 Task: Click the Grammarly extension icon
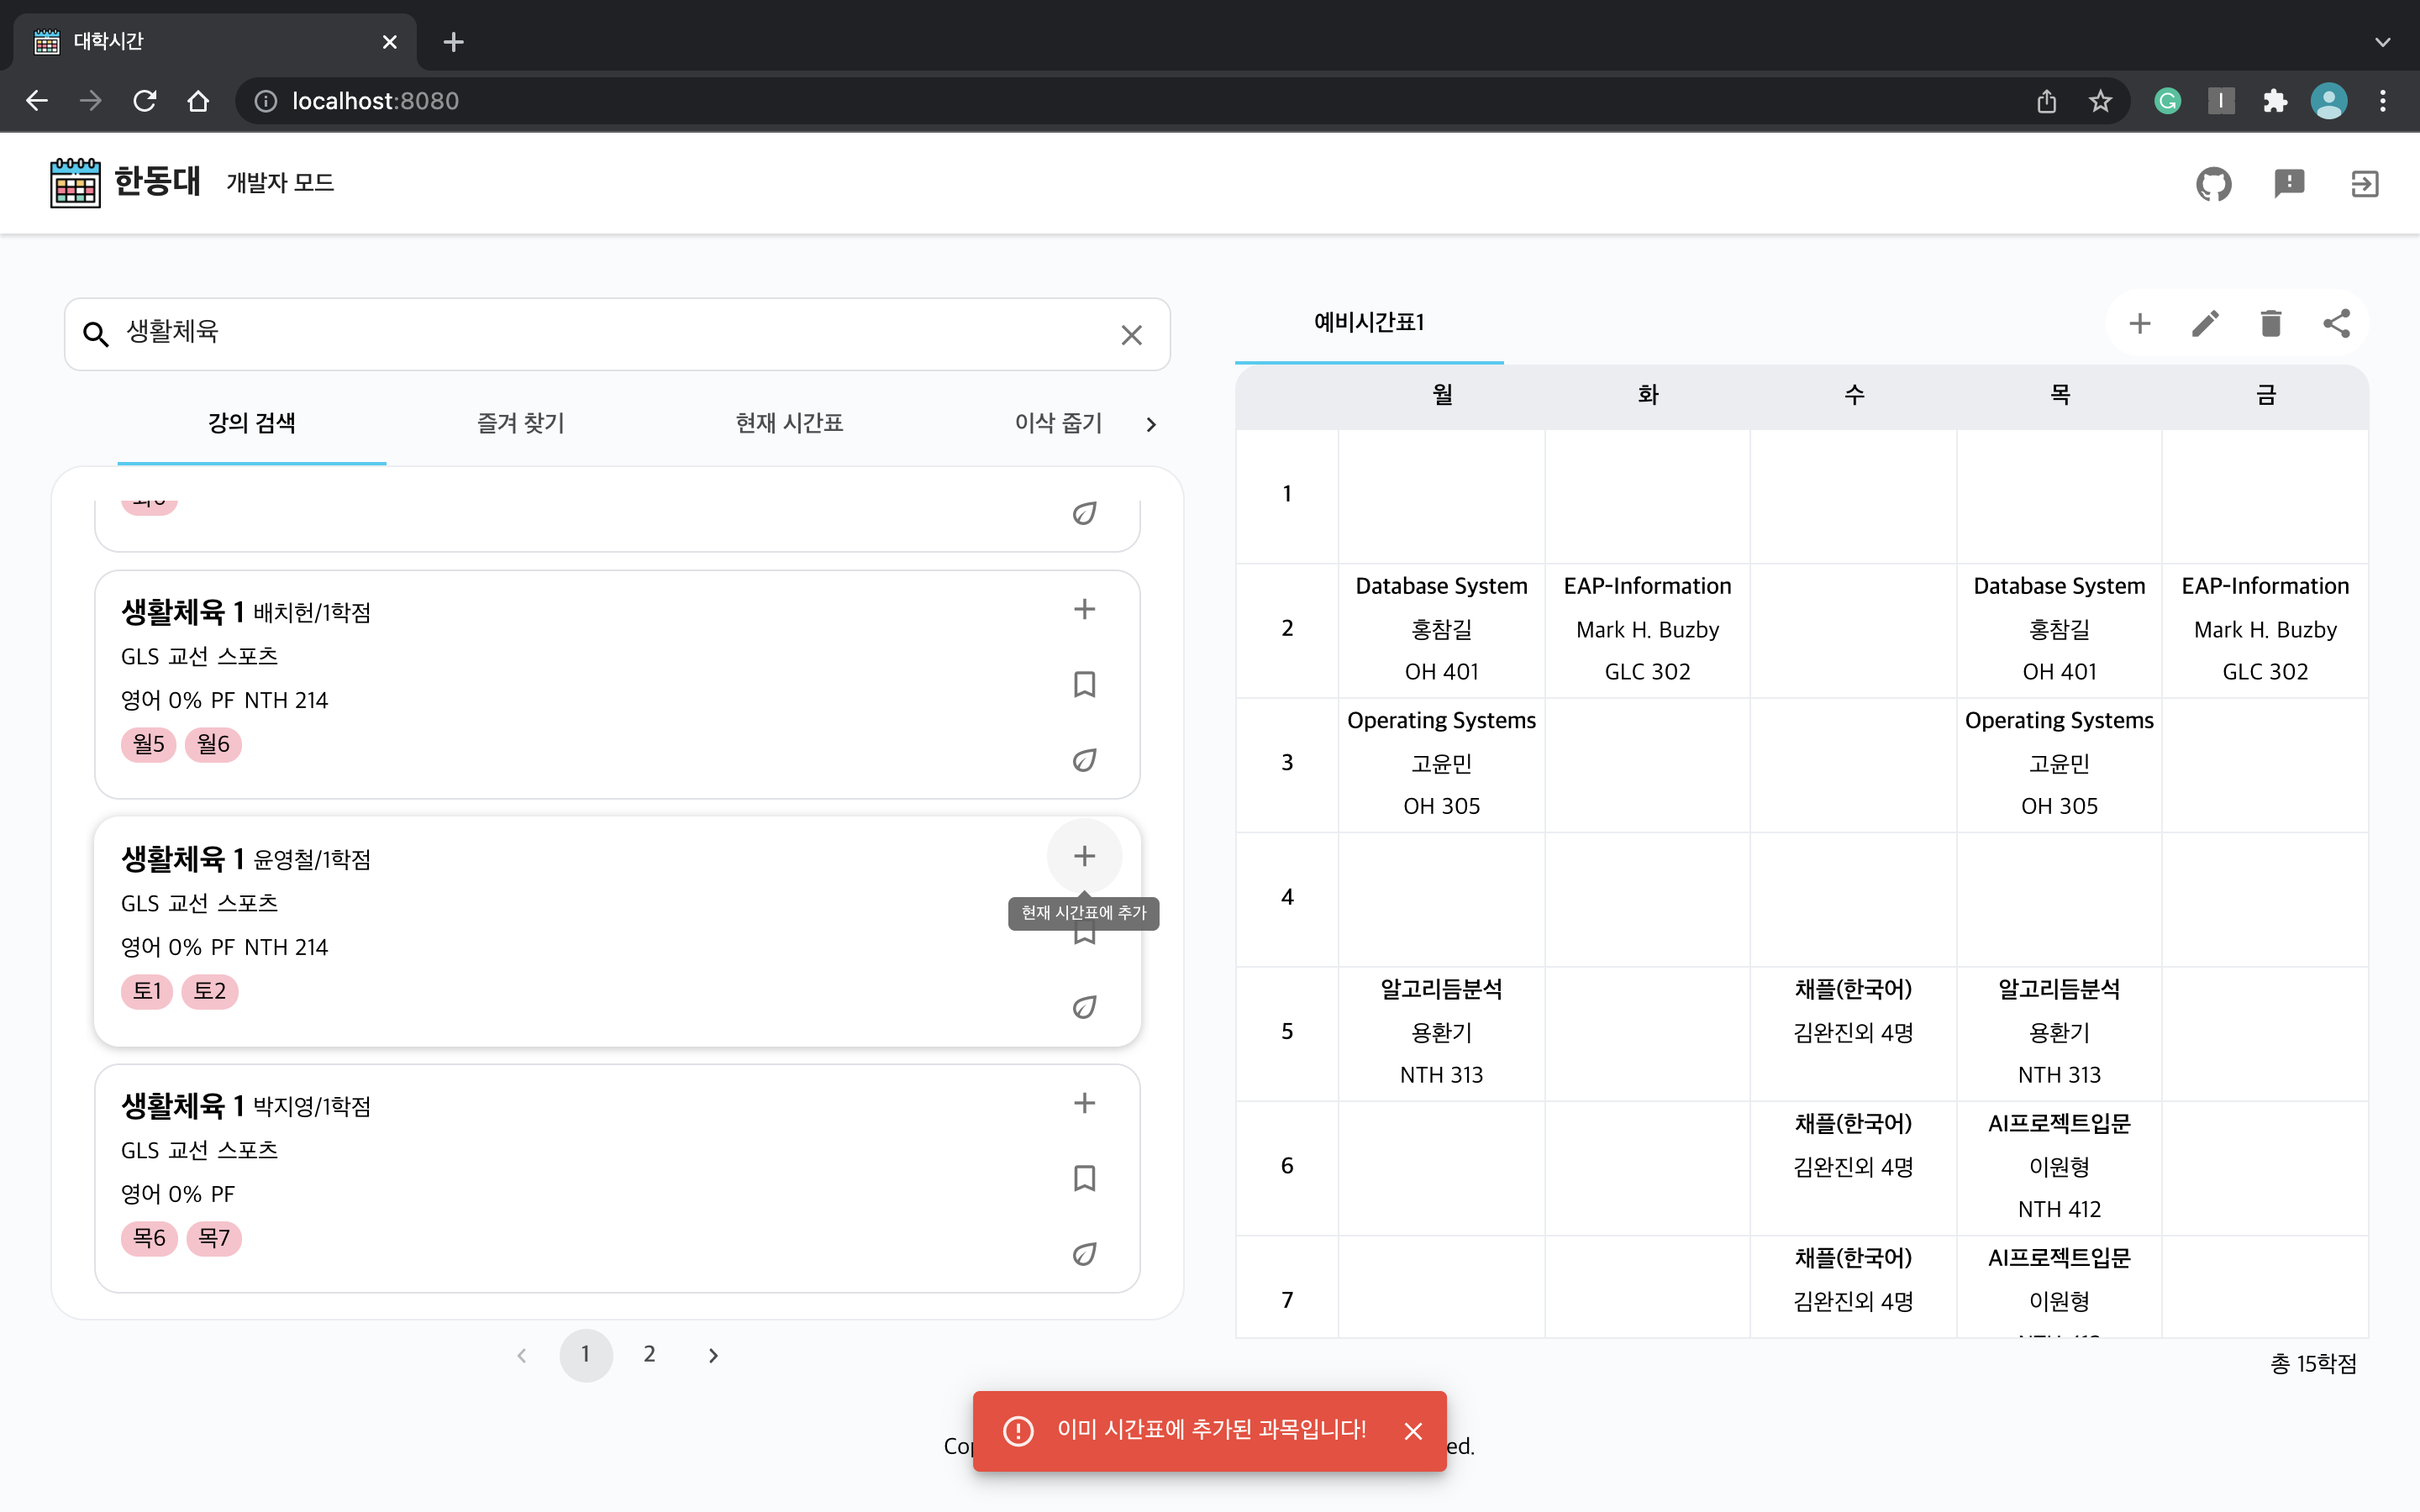pyautogui.click(x=2167, y=100)
